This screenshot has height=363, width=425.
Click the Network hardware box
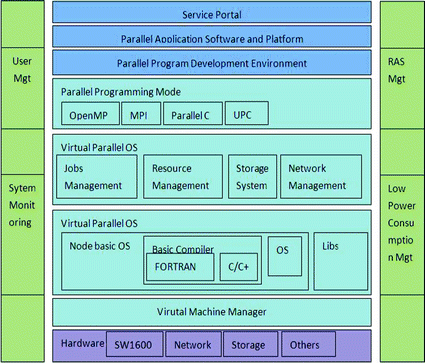193,344
